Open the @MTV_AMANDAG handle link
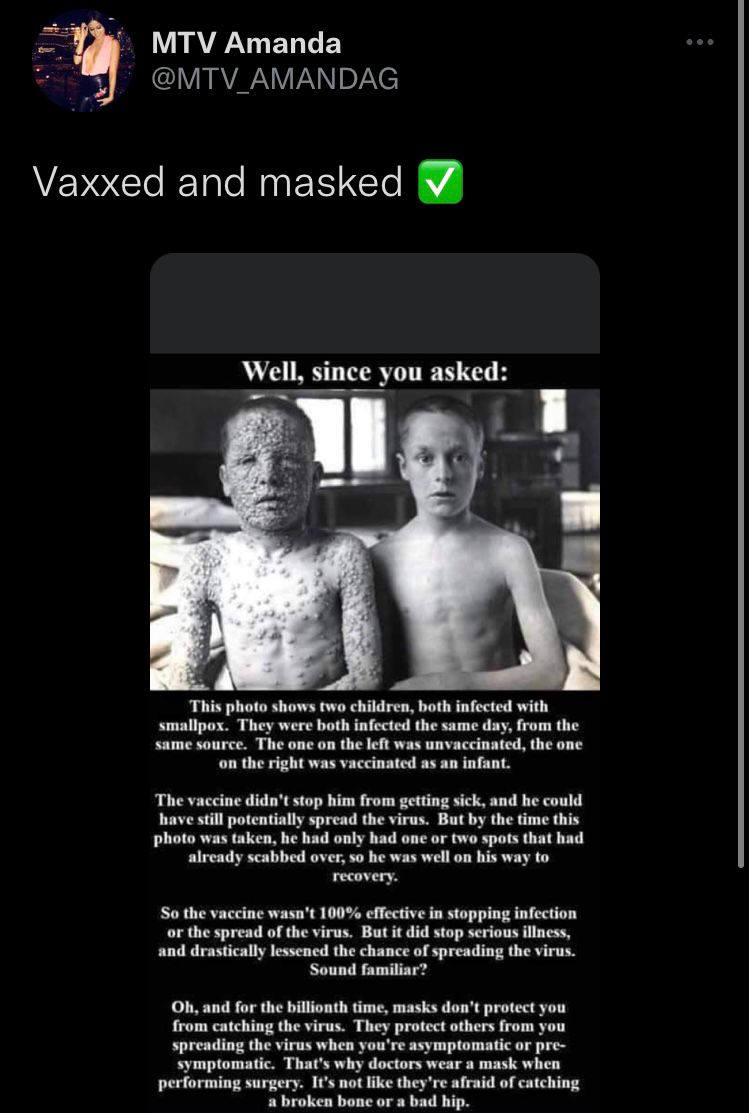The height and width of the screenshot is (1113, 749). click(x=275, y=79)
